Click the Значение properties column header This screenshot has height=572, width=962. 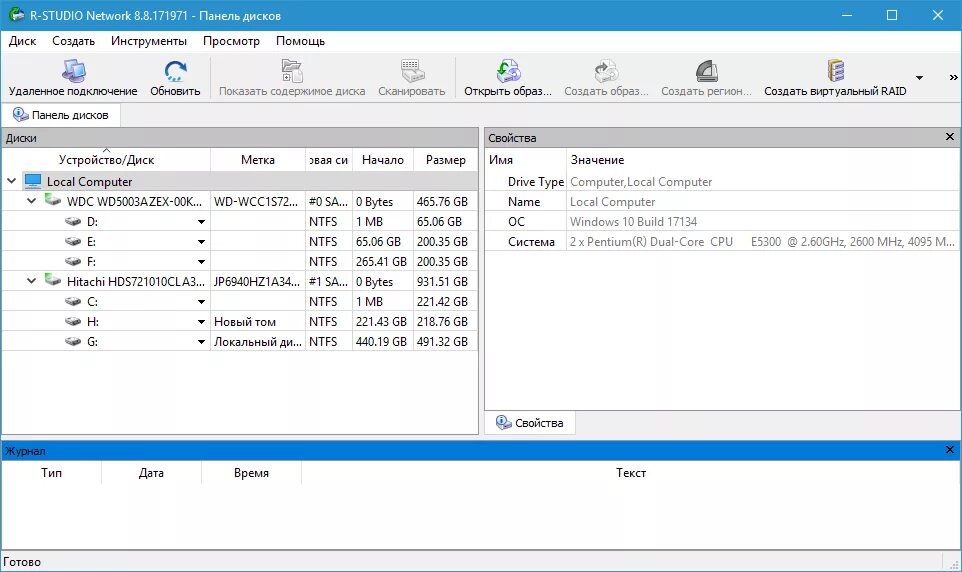coord(763,160)
